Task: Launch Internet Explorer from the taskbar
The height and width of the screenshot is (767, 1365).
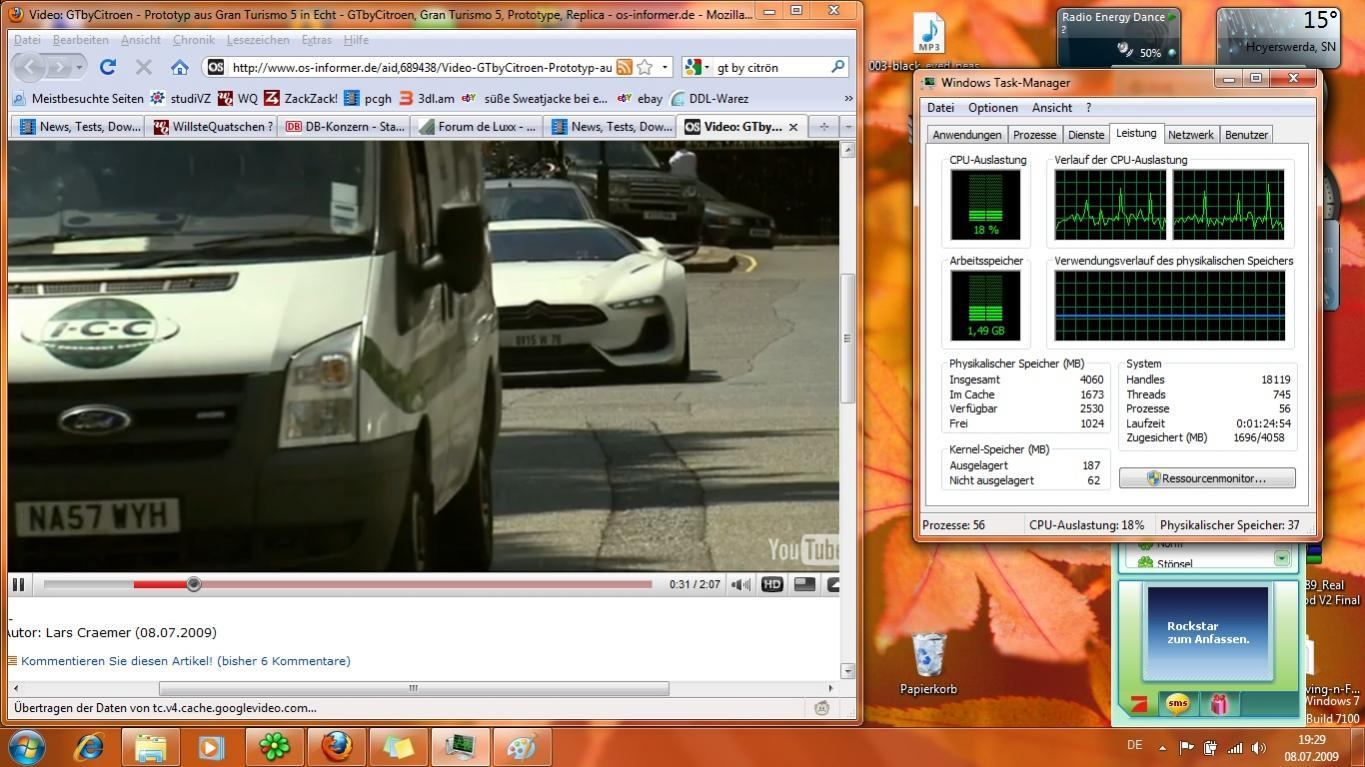Action: click(x=89, y=747)
